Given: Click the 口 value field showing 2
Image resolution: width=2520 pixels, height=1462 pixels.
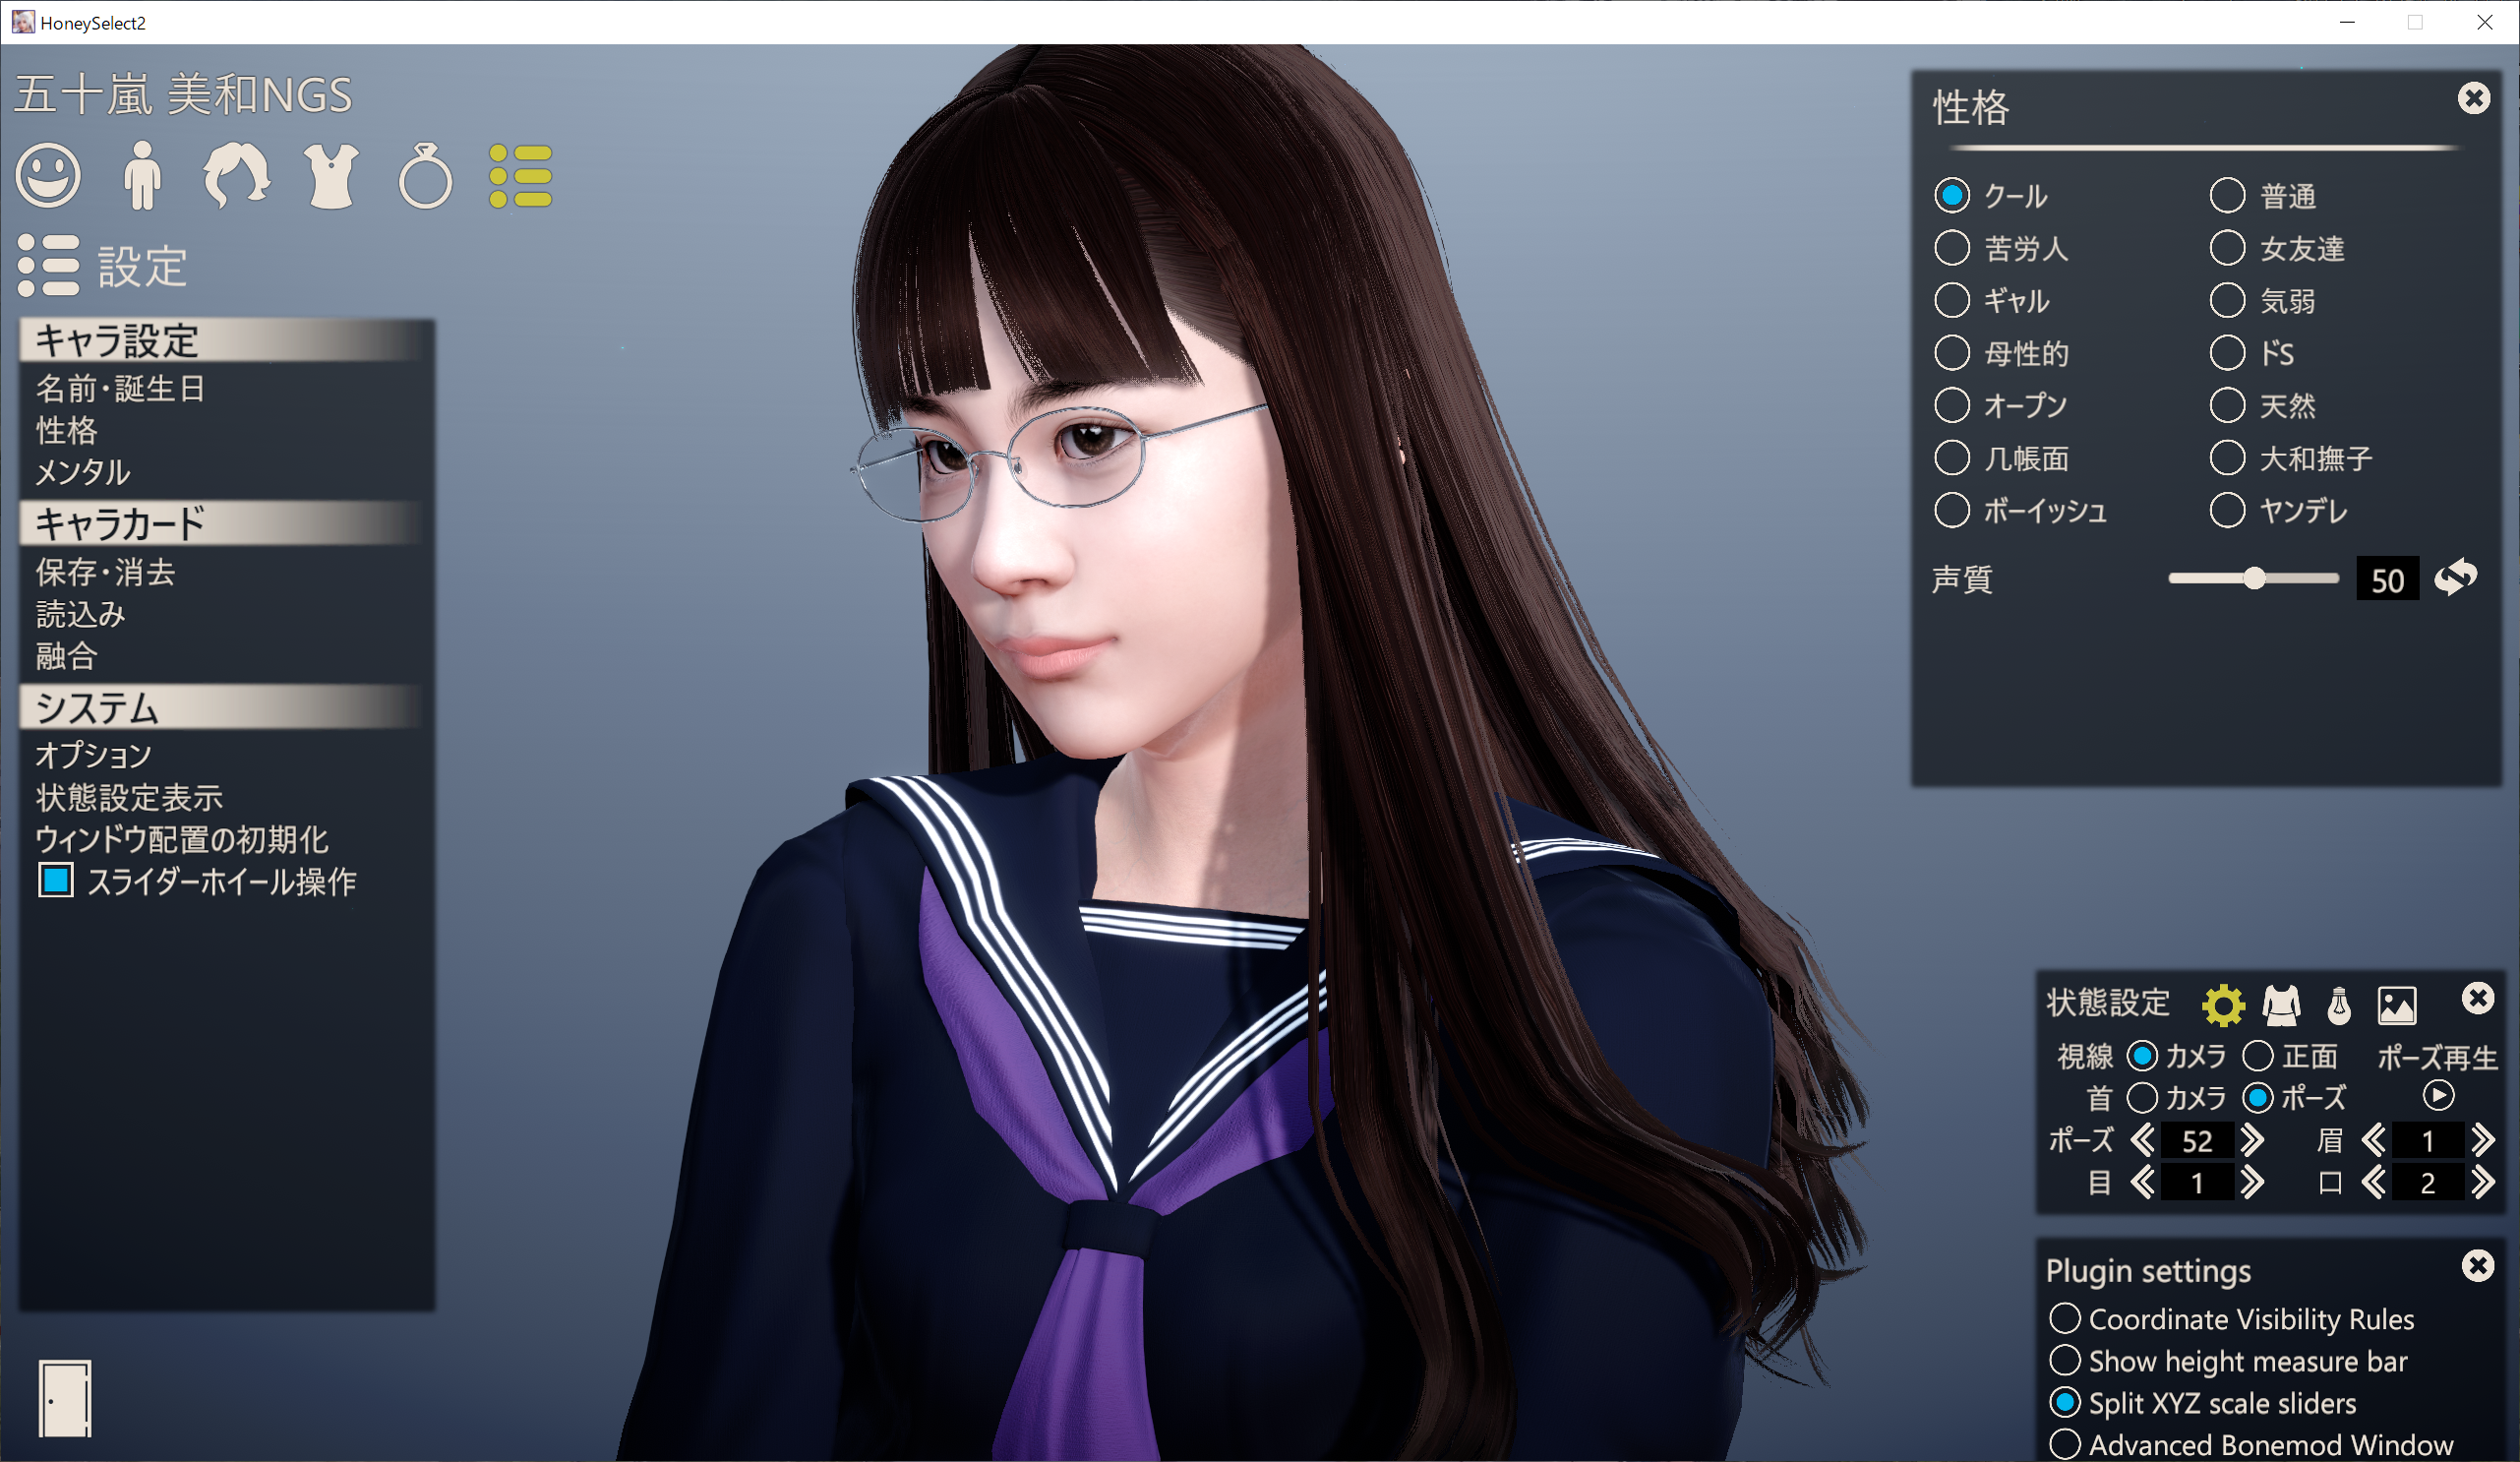Looking at the screenshot, I should tap(2427, 1183).
